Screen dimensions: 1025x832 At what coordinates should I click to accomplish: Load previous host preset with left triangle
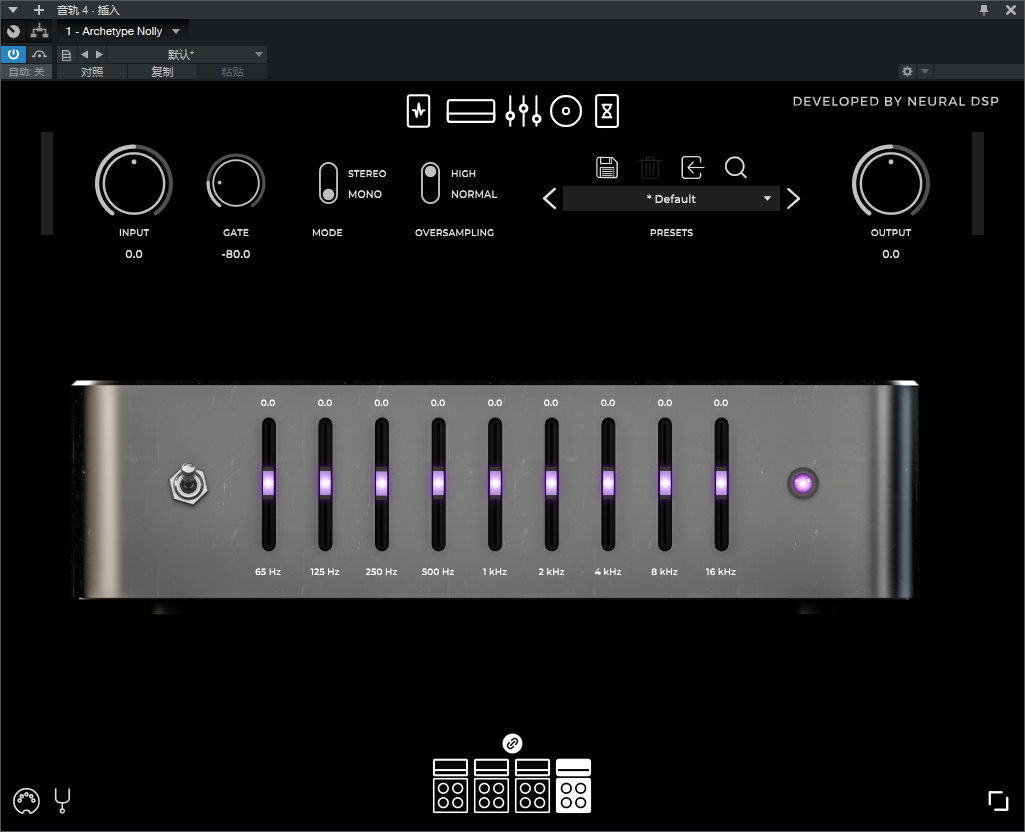tap(84, 54)
